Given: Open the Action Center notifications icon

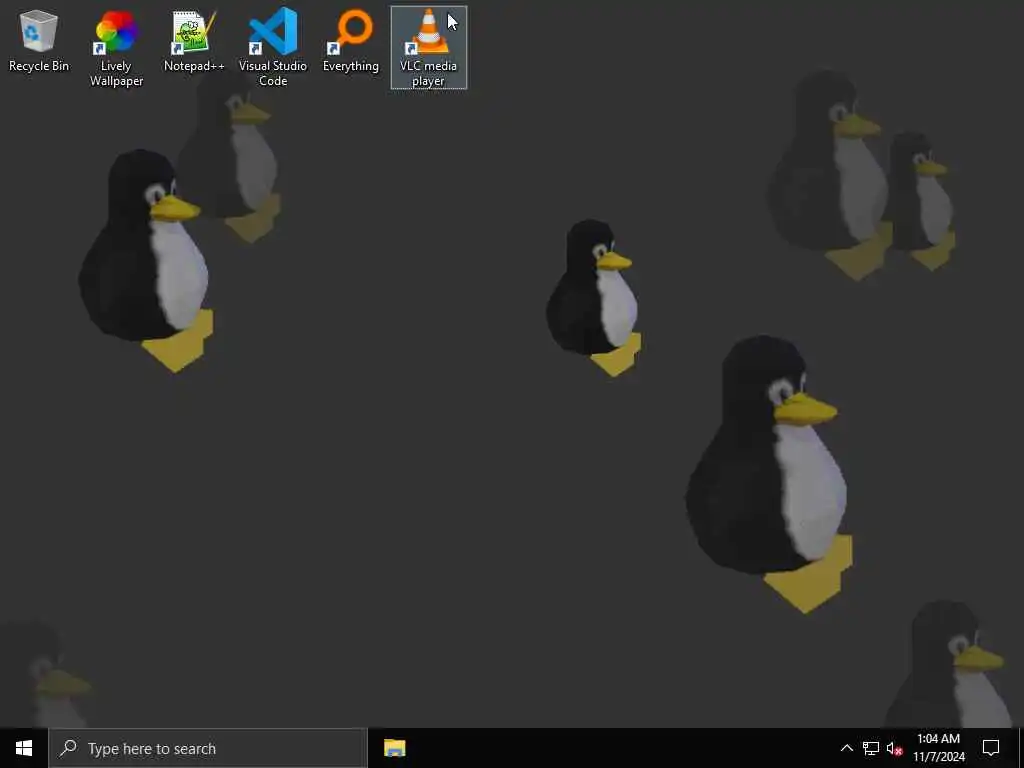Looking at the screenshot, I should 991,748.
